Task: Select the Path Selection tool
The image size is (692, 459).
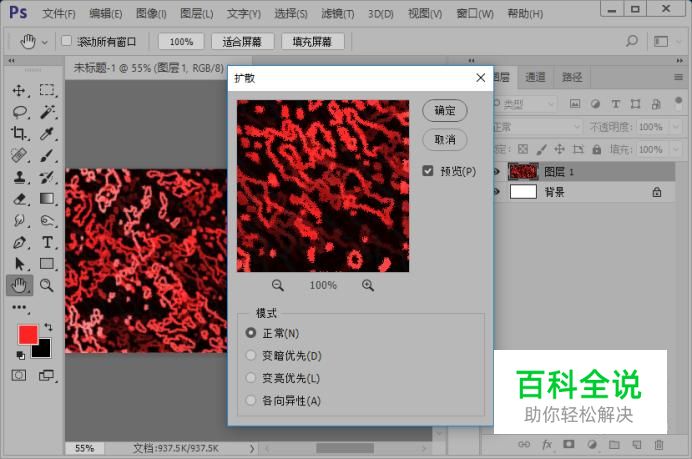Action: click(x=19, y=264)
